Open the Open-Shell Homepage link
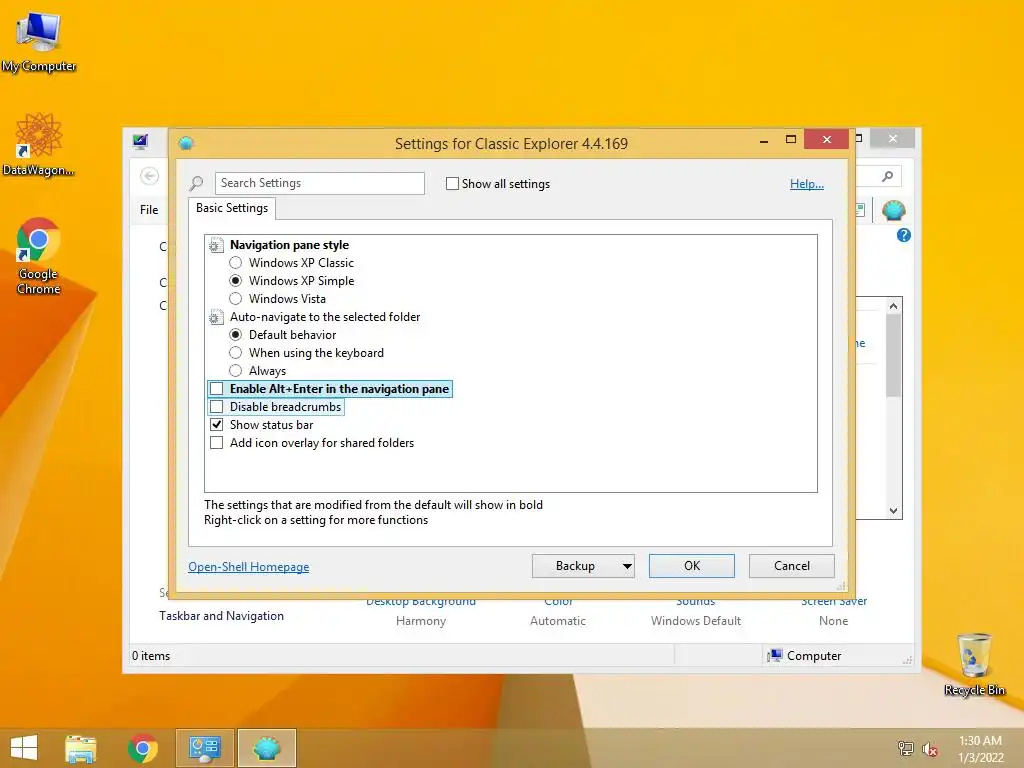The width and height of the screenshot is (1024, 768). [249, 567]
